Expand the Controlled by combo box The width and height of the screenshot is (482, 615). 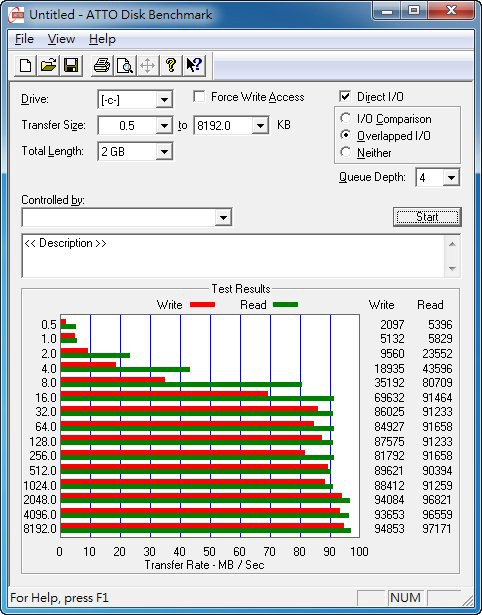pyautogui.click(x=223, y=217)
